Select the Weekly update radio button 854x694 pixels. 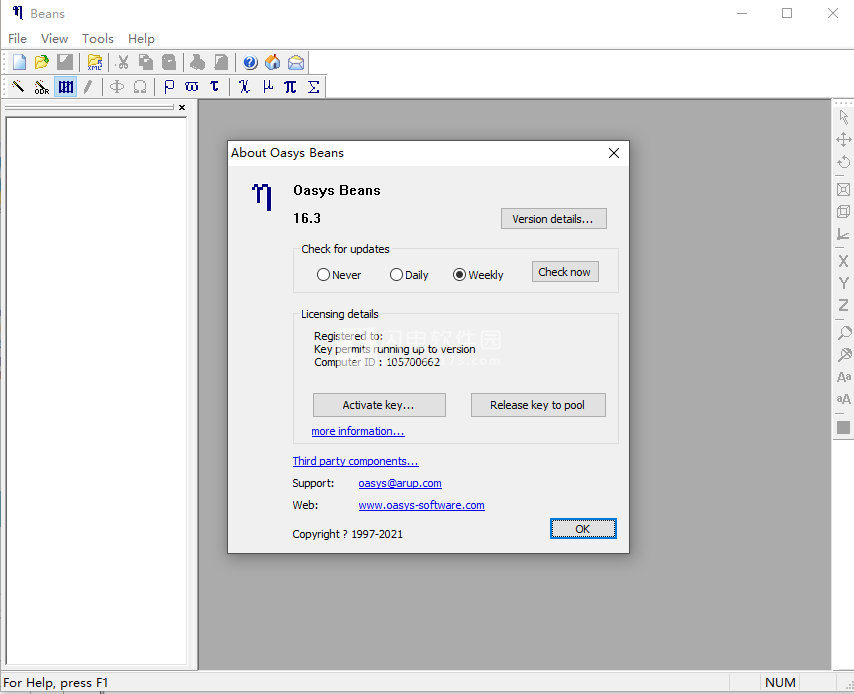click(x=459, y=275)
